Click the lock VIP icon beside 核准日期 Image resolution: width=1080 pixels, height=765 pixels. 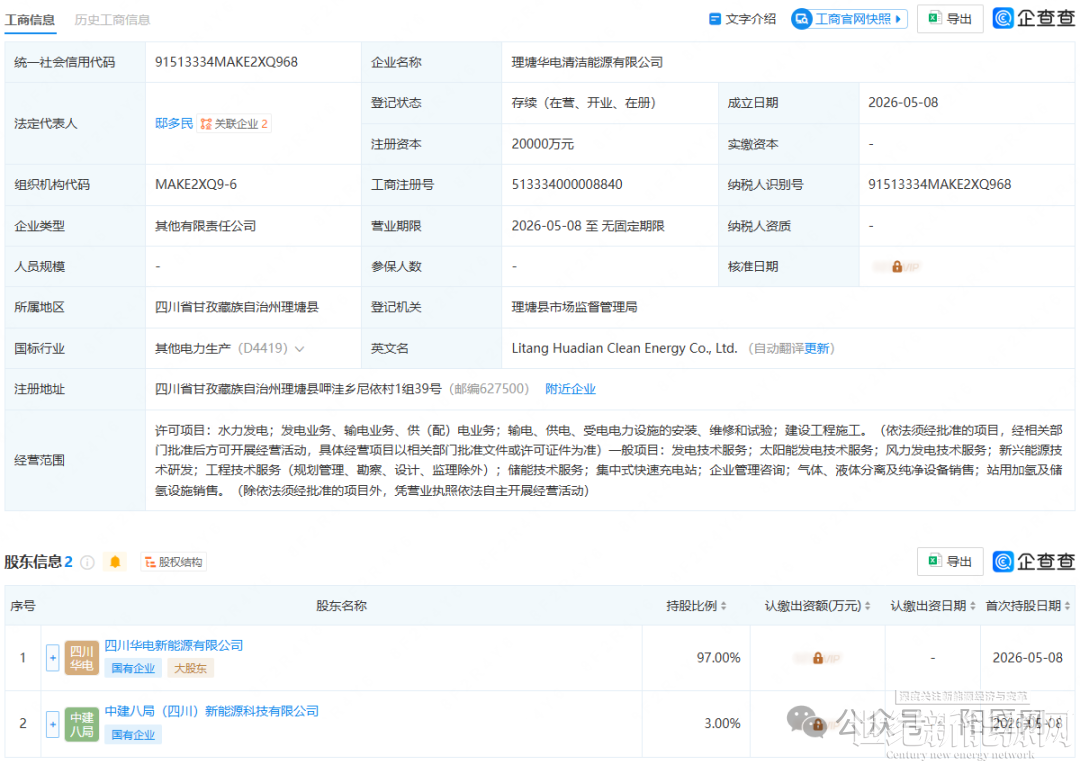(x=897, y=266)
